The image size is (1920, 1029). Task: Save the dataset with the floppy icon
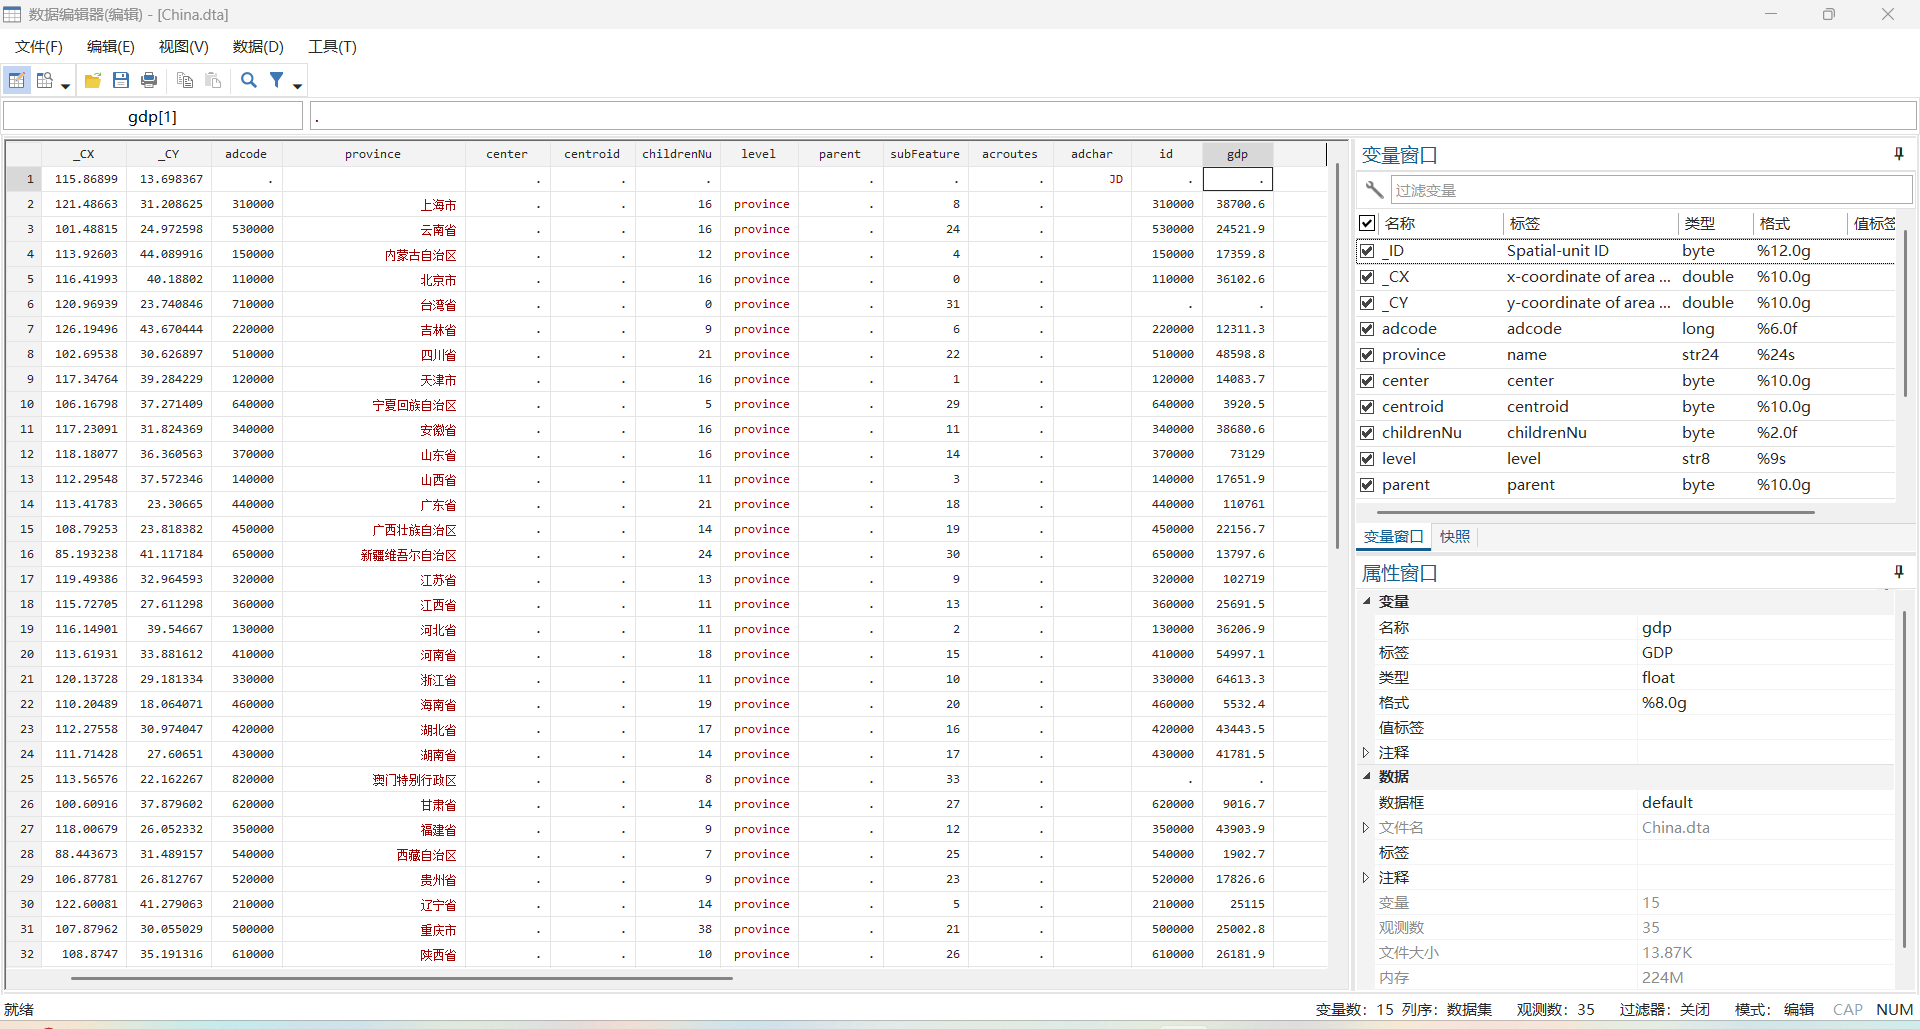121,81
